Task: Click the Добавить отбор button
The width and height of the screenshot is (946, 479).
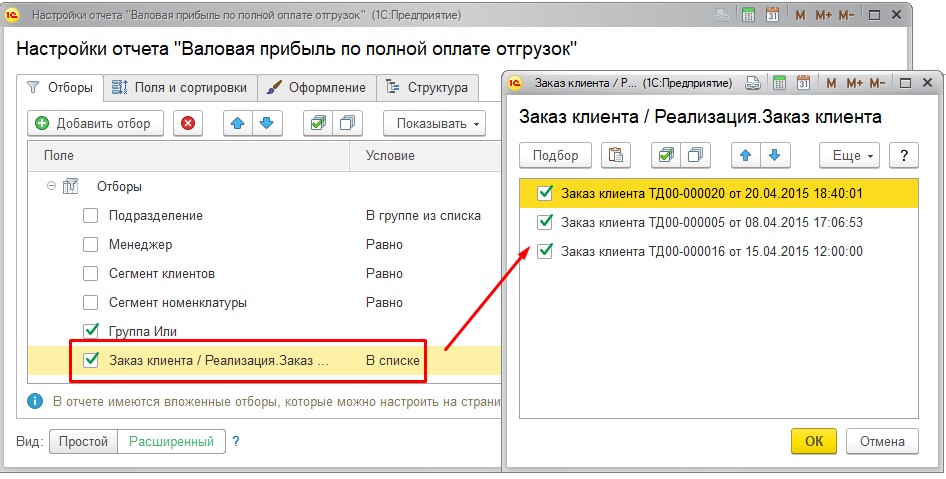Action: (x=94, y=123)
